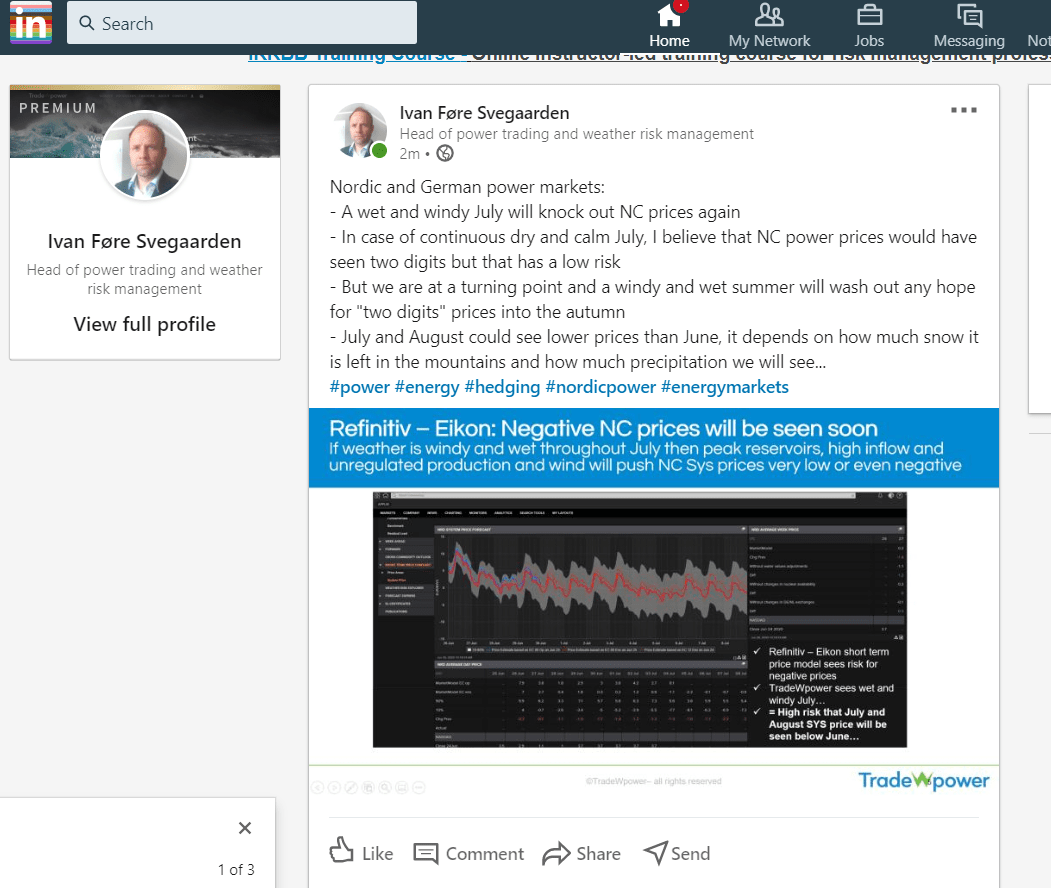Click the TradeWpower logo in post image
The width and height of the screenshot is (1051, 888).
click(x=924, y=780)
